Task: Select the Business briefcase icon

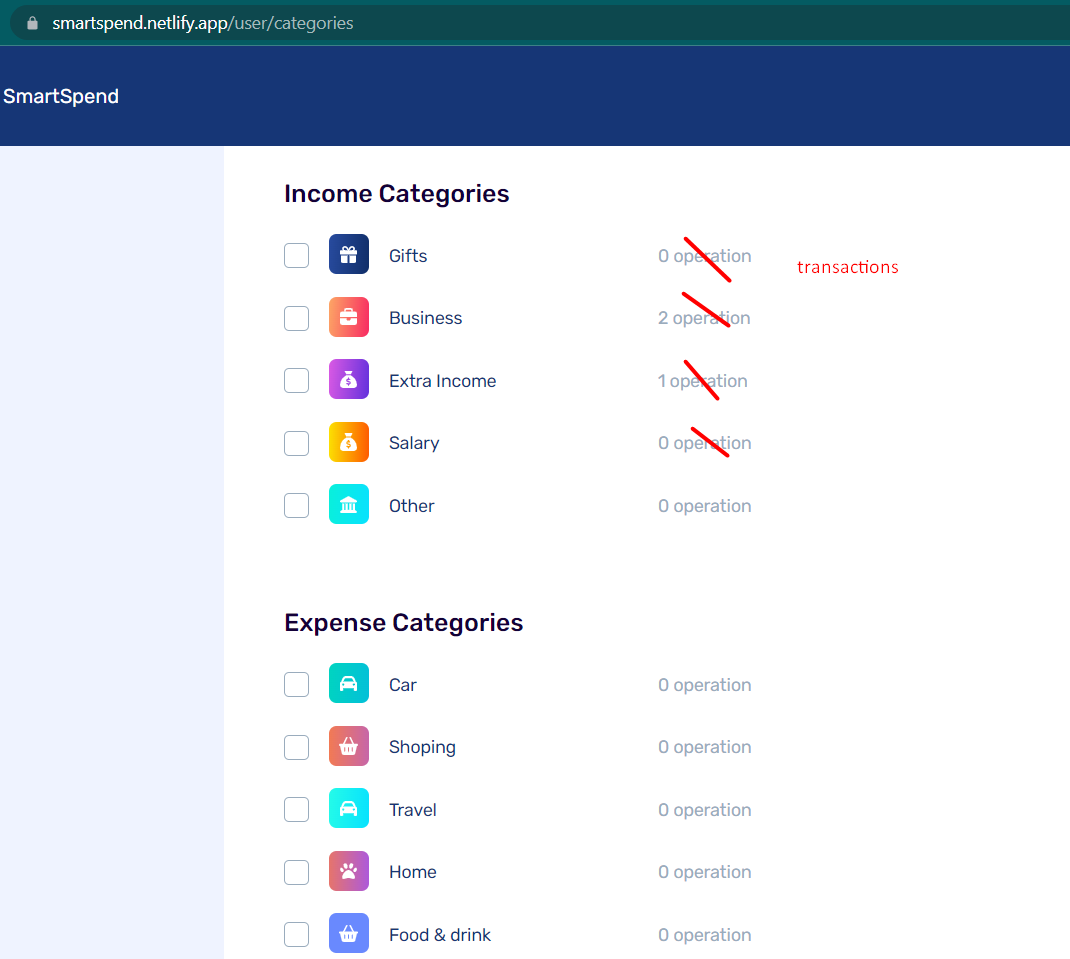Action: click(348, 317)
